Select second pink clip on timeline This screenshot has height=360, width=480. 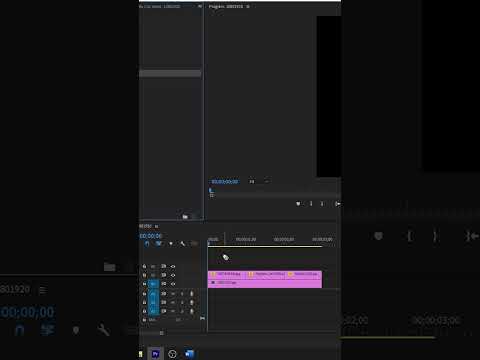267,274
